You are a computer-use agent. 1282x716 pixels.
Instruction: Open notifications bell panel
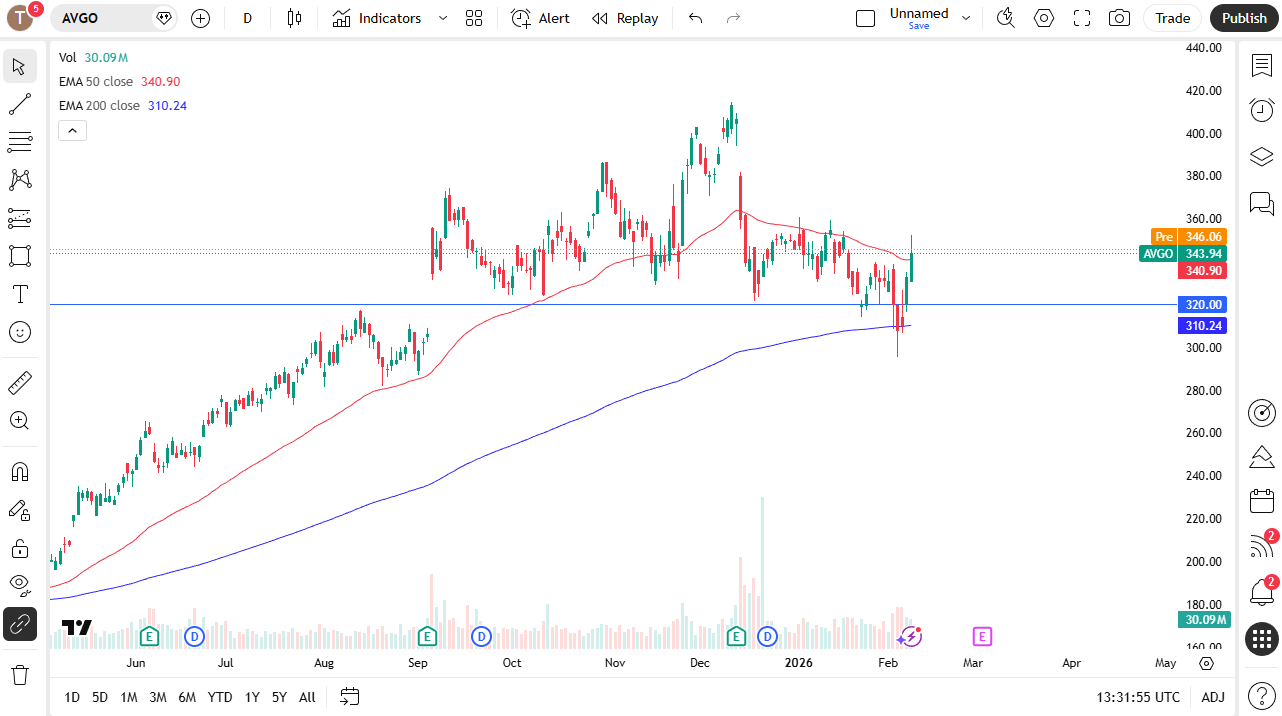(1262, 592)
